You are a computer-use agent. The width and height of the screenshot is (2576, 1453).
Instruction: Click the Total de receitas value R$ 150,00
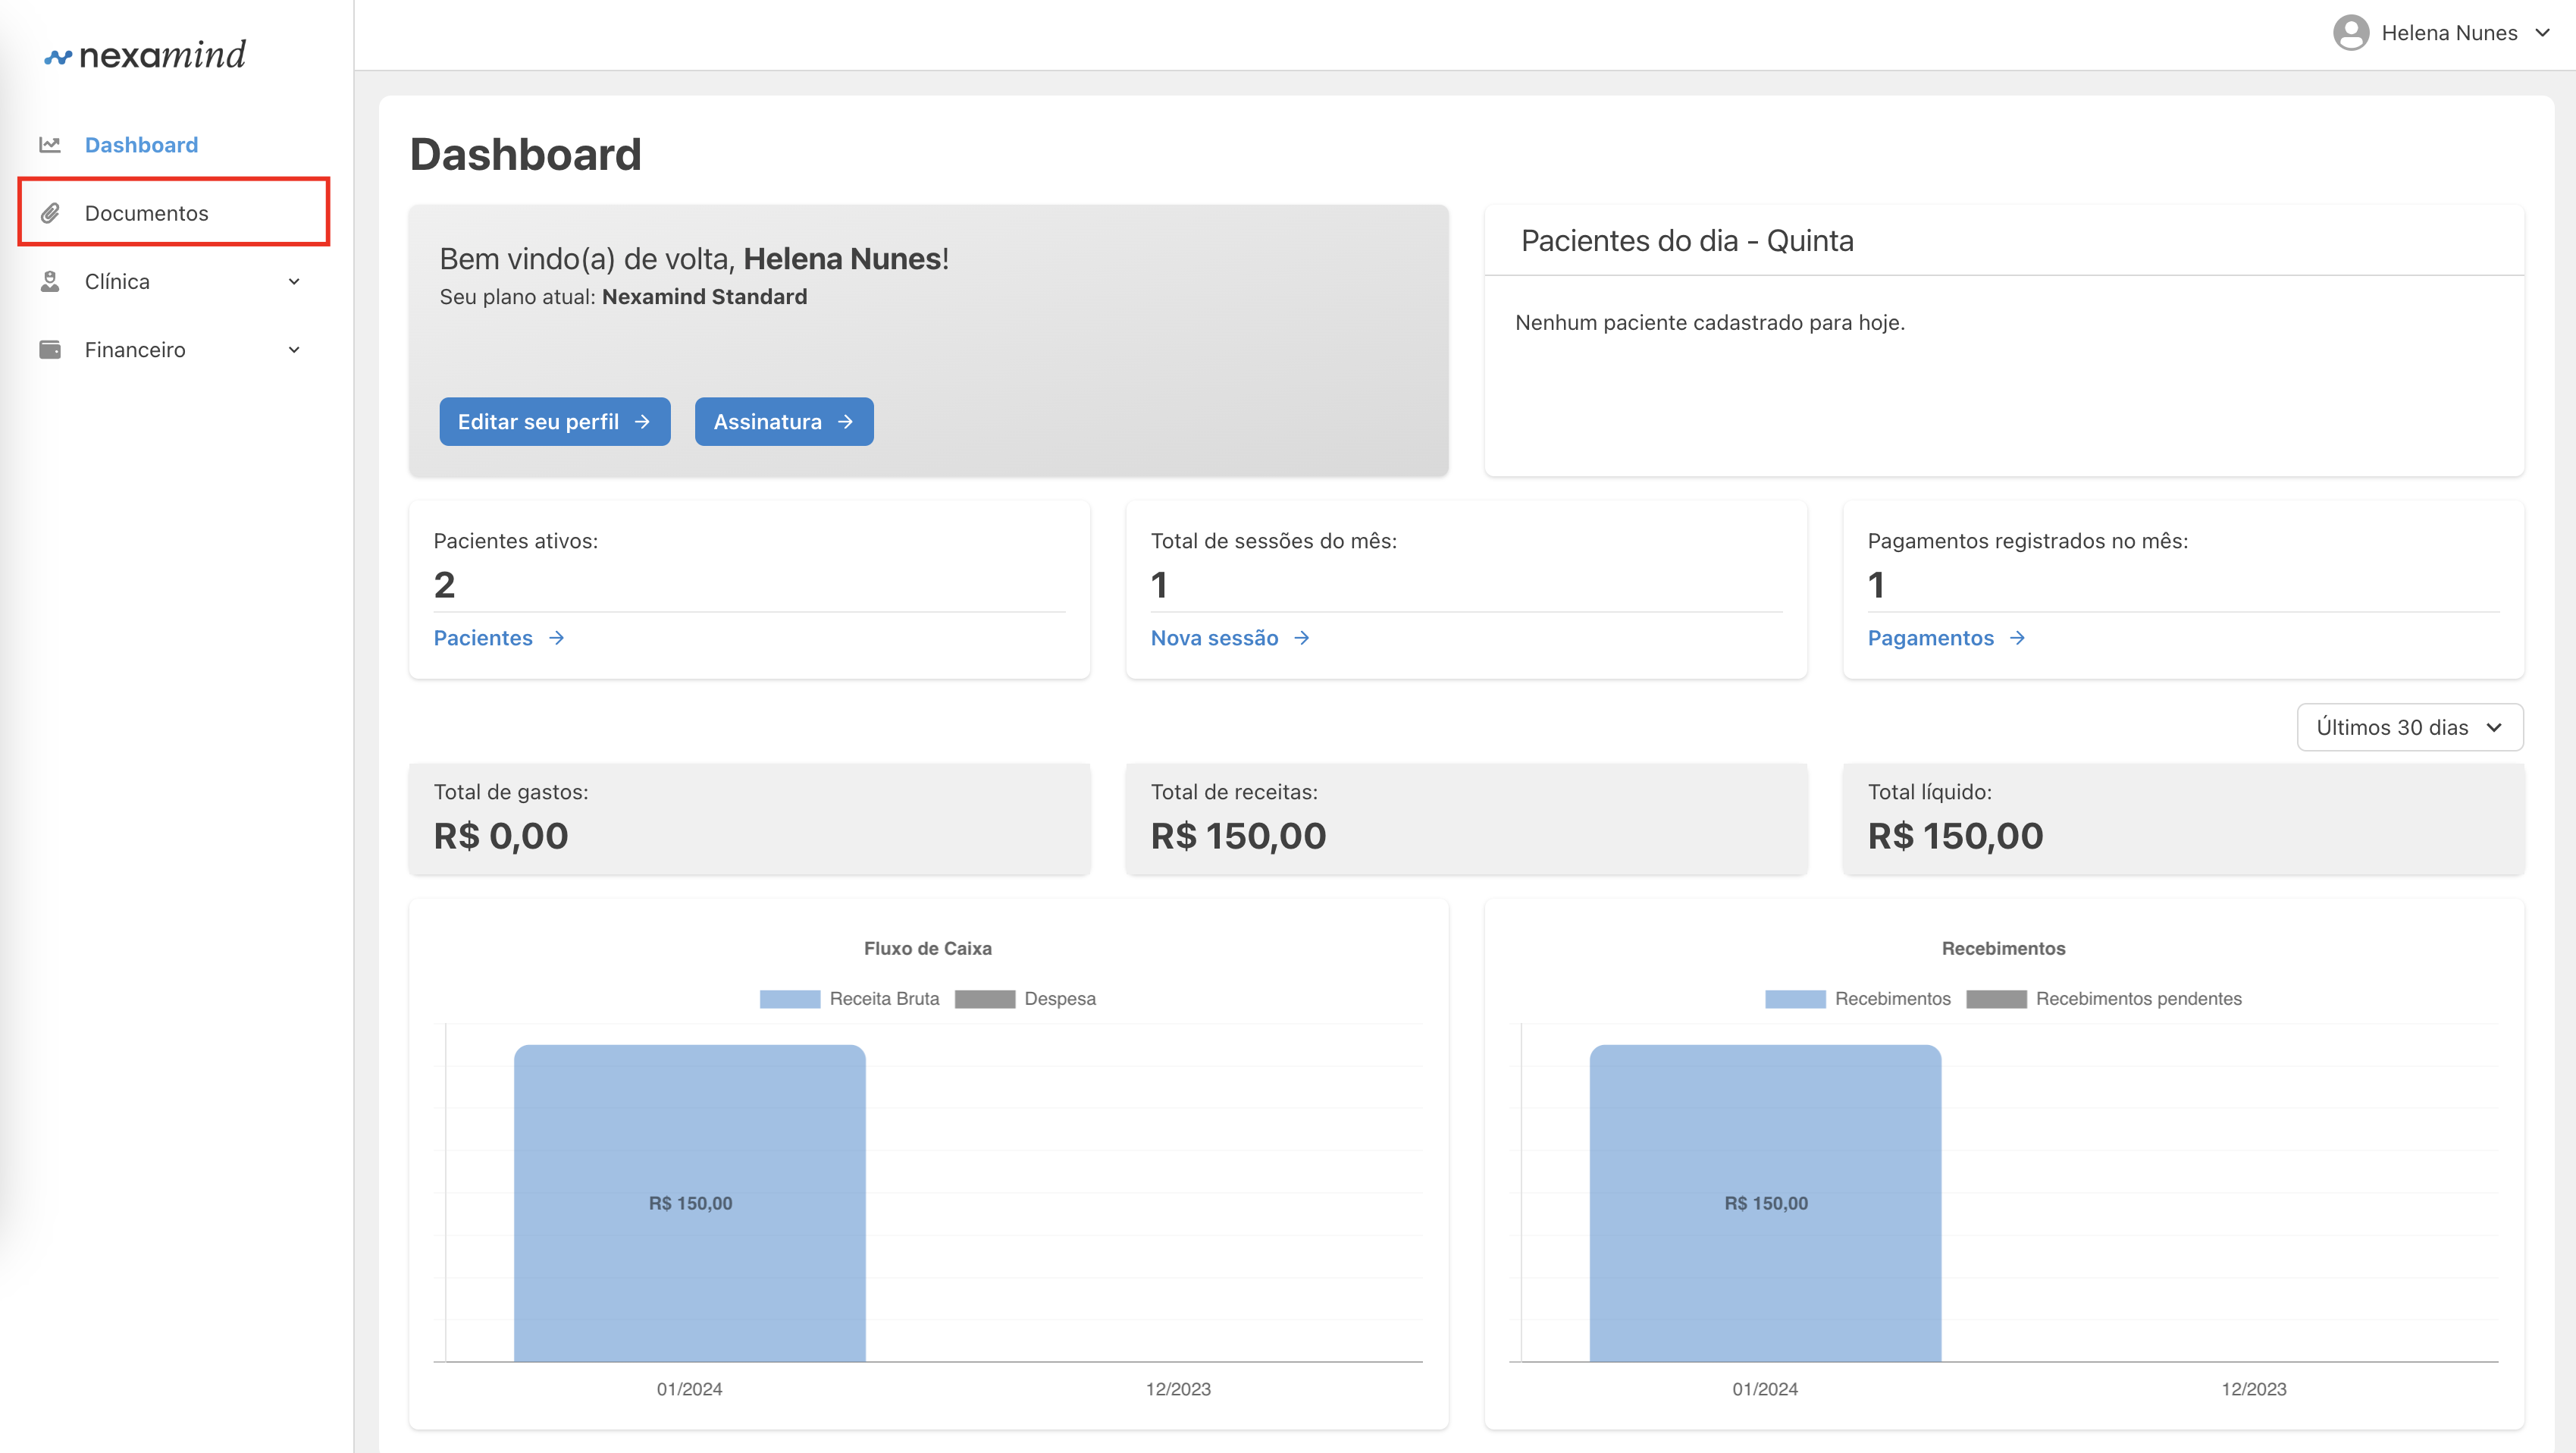coord(1238,836)
